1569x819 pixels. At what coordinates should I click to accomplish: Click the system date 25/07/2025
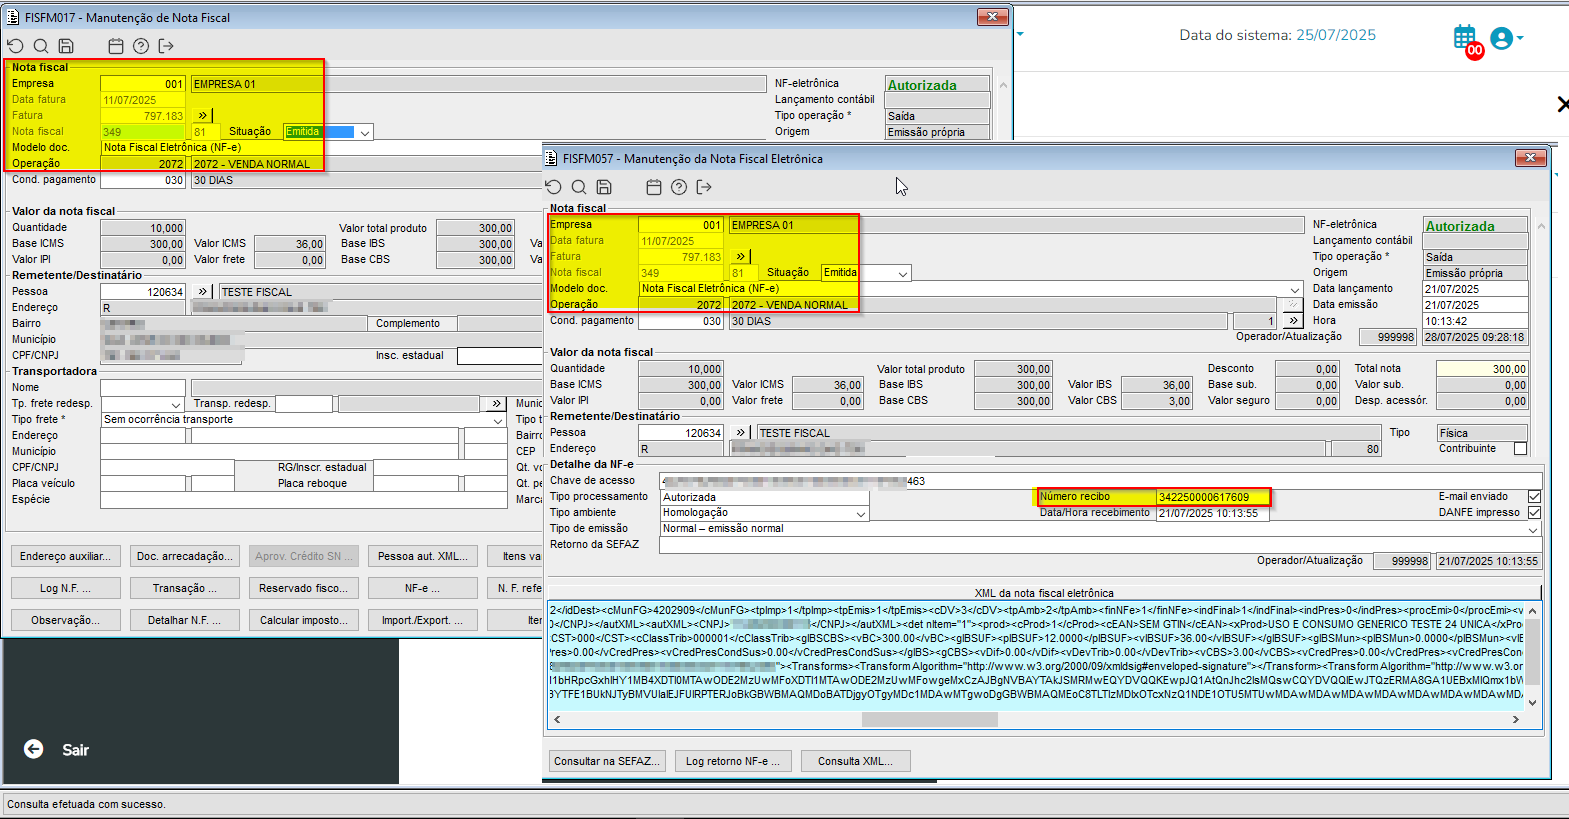pos(1336,35)
